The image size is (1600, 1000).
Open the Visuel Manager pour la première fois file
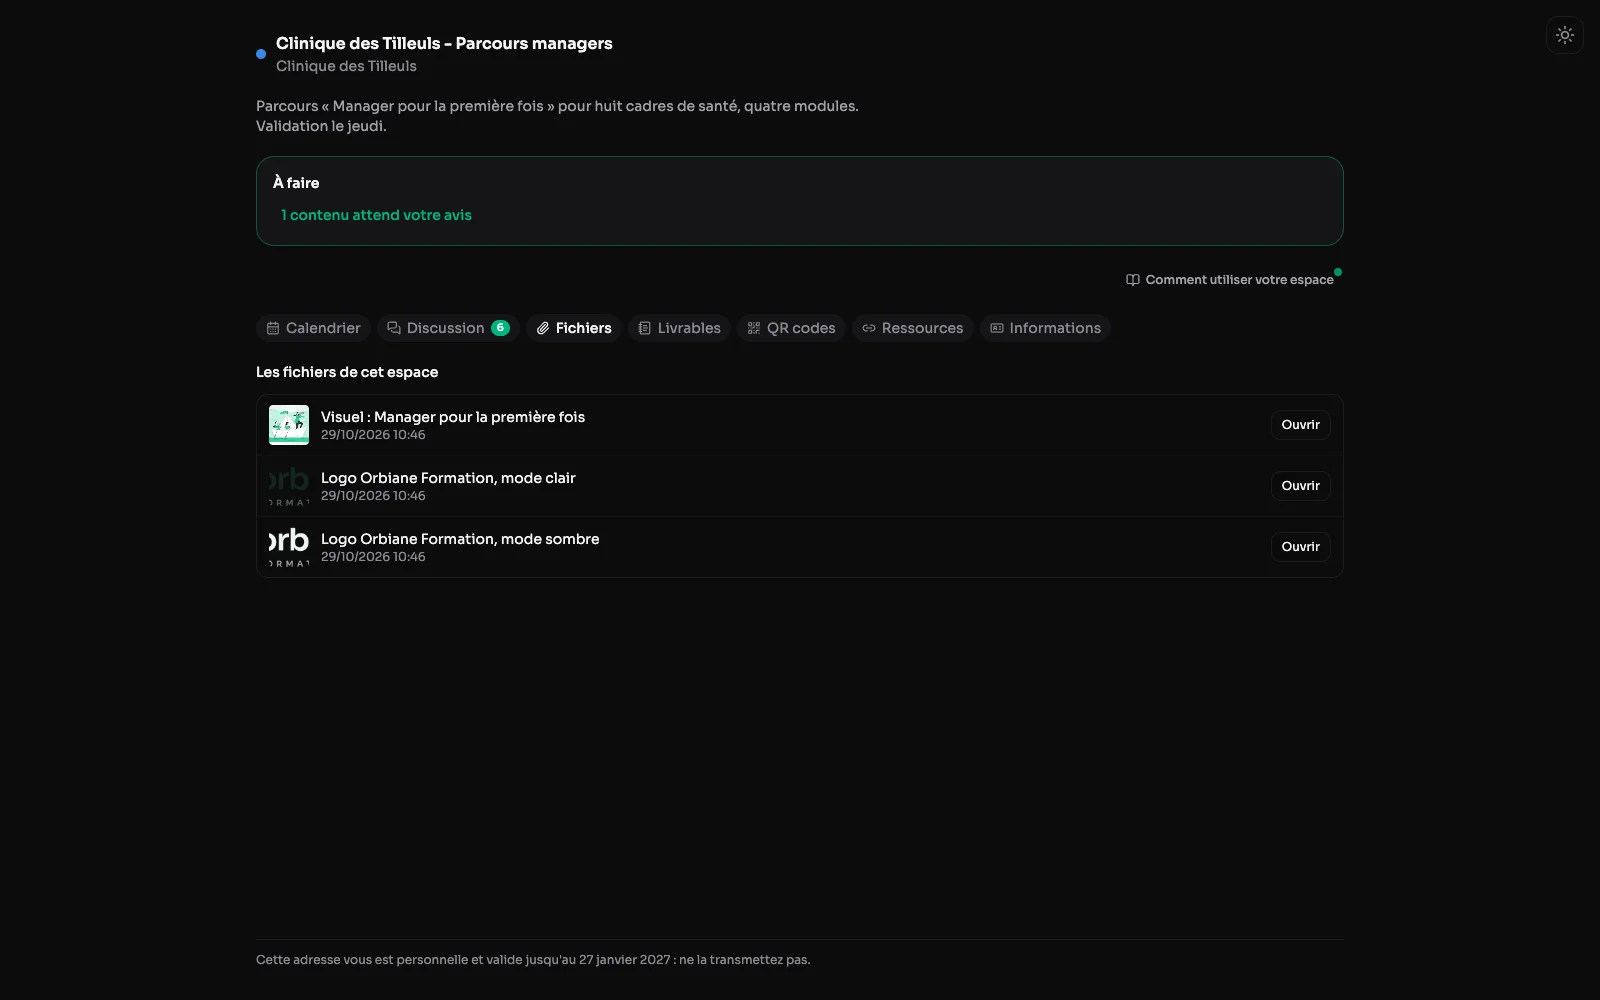point(1300,425)
